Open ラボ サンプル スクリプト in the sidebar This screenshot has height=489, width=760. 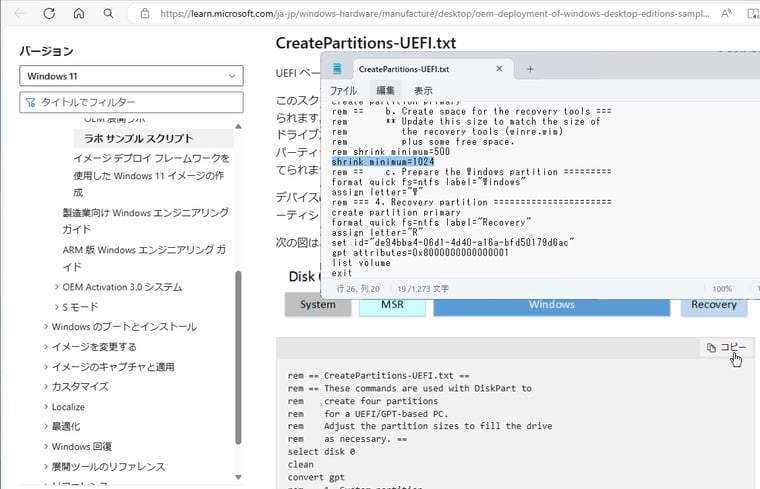pyautogui.click(x=138, y=139)
